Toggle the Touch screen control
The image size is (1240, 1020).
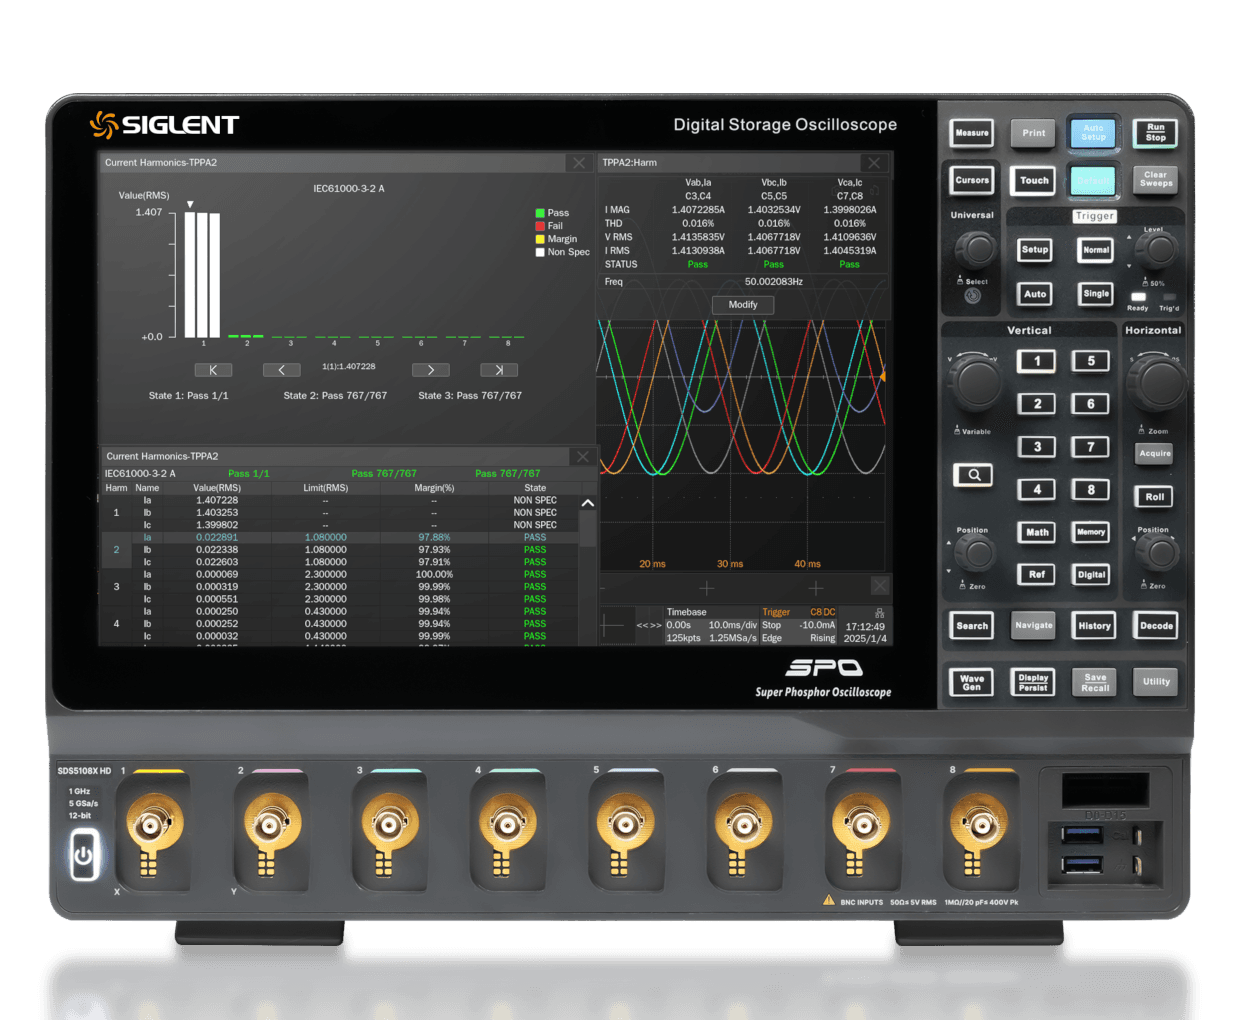[1032, 181]
